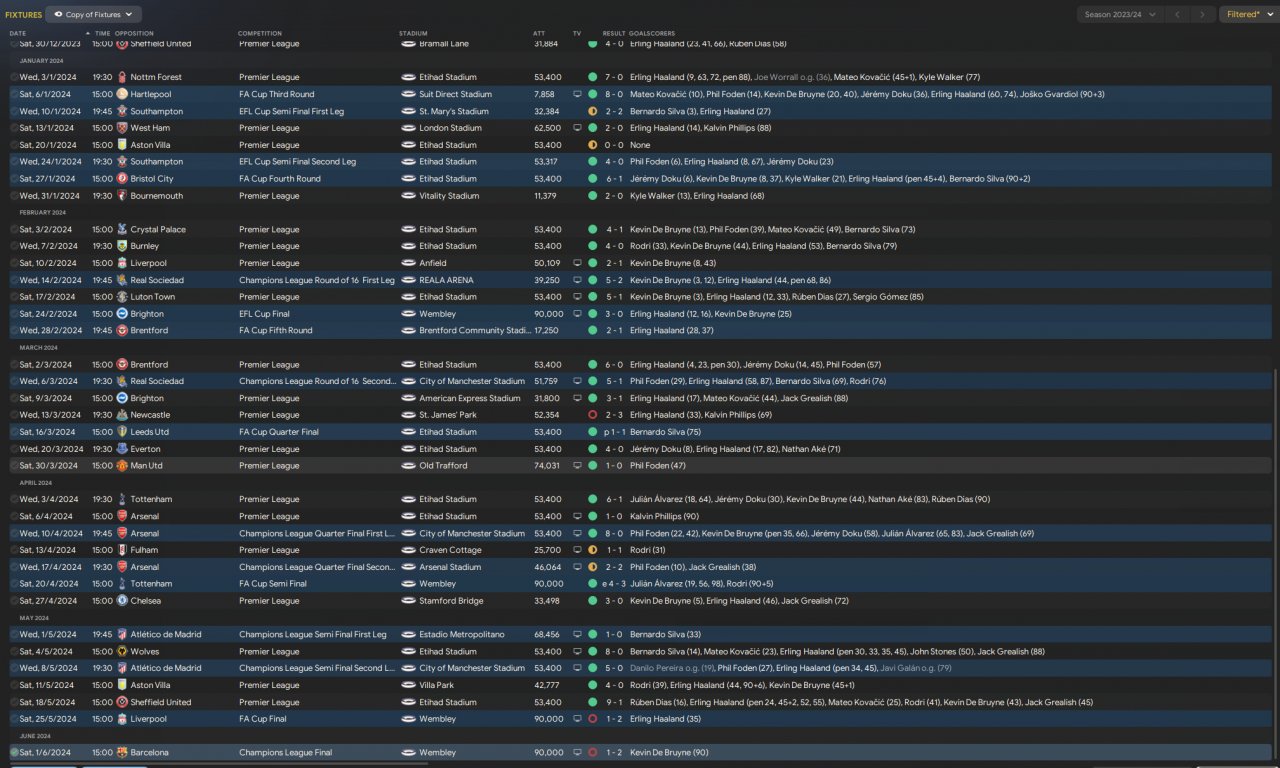Tick the selection circle for Newcastle fixture
1280x768 pixels.
pos(14,415)
